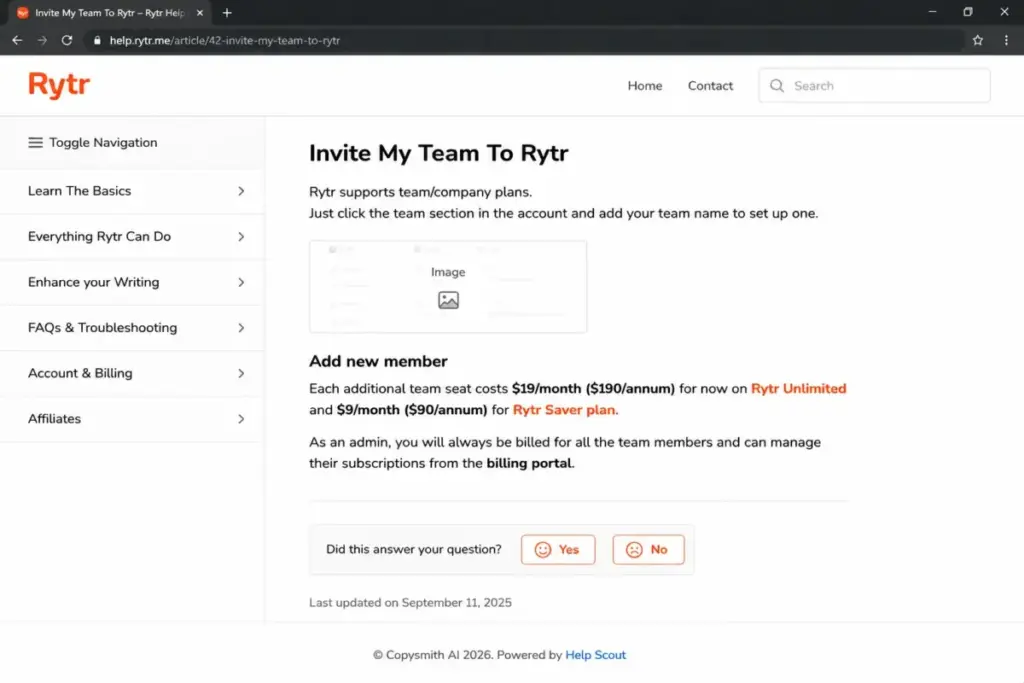Click the sad face icon on No

click(634, 550)
